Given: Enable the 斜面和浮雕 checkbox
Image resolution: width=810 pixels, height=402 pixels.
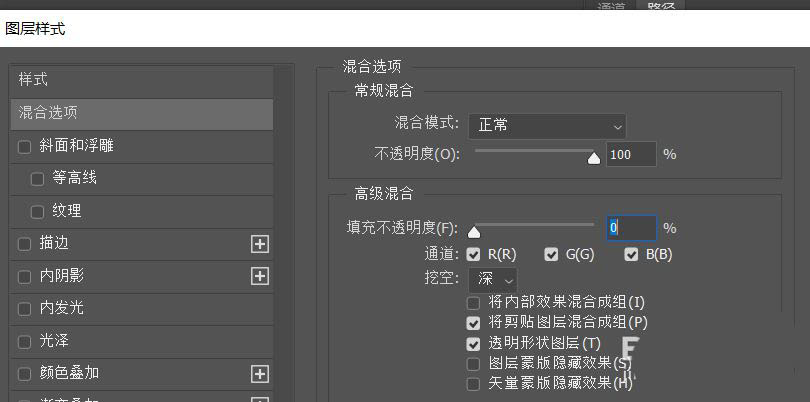Looking at the screenshot, I should (25, 147).
